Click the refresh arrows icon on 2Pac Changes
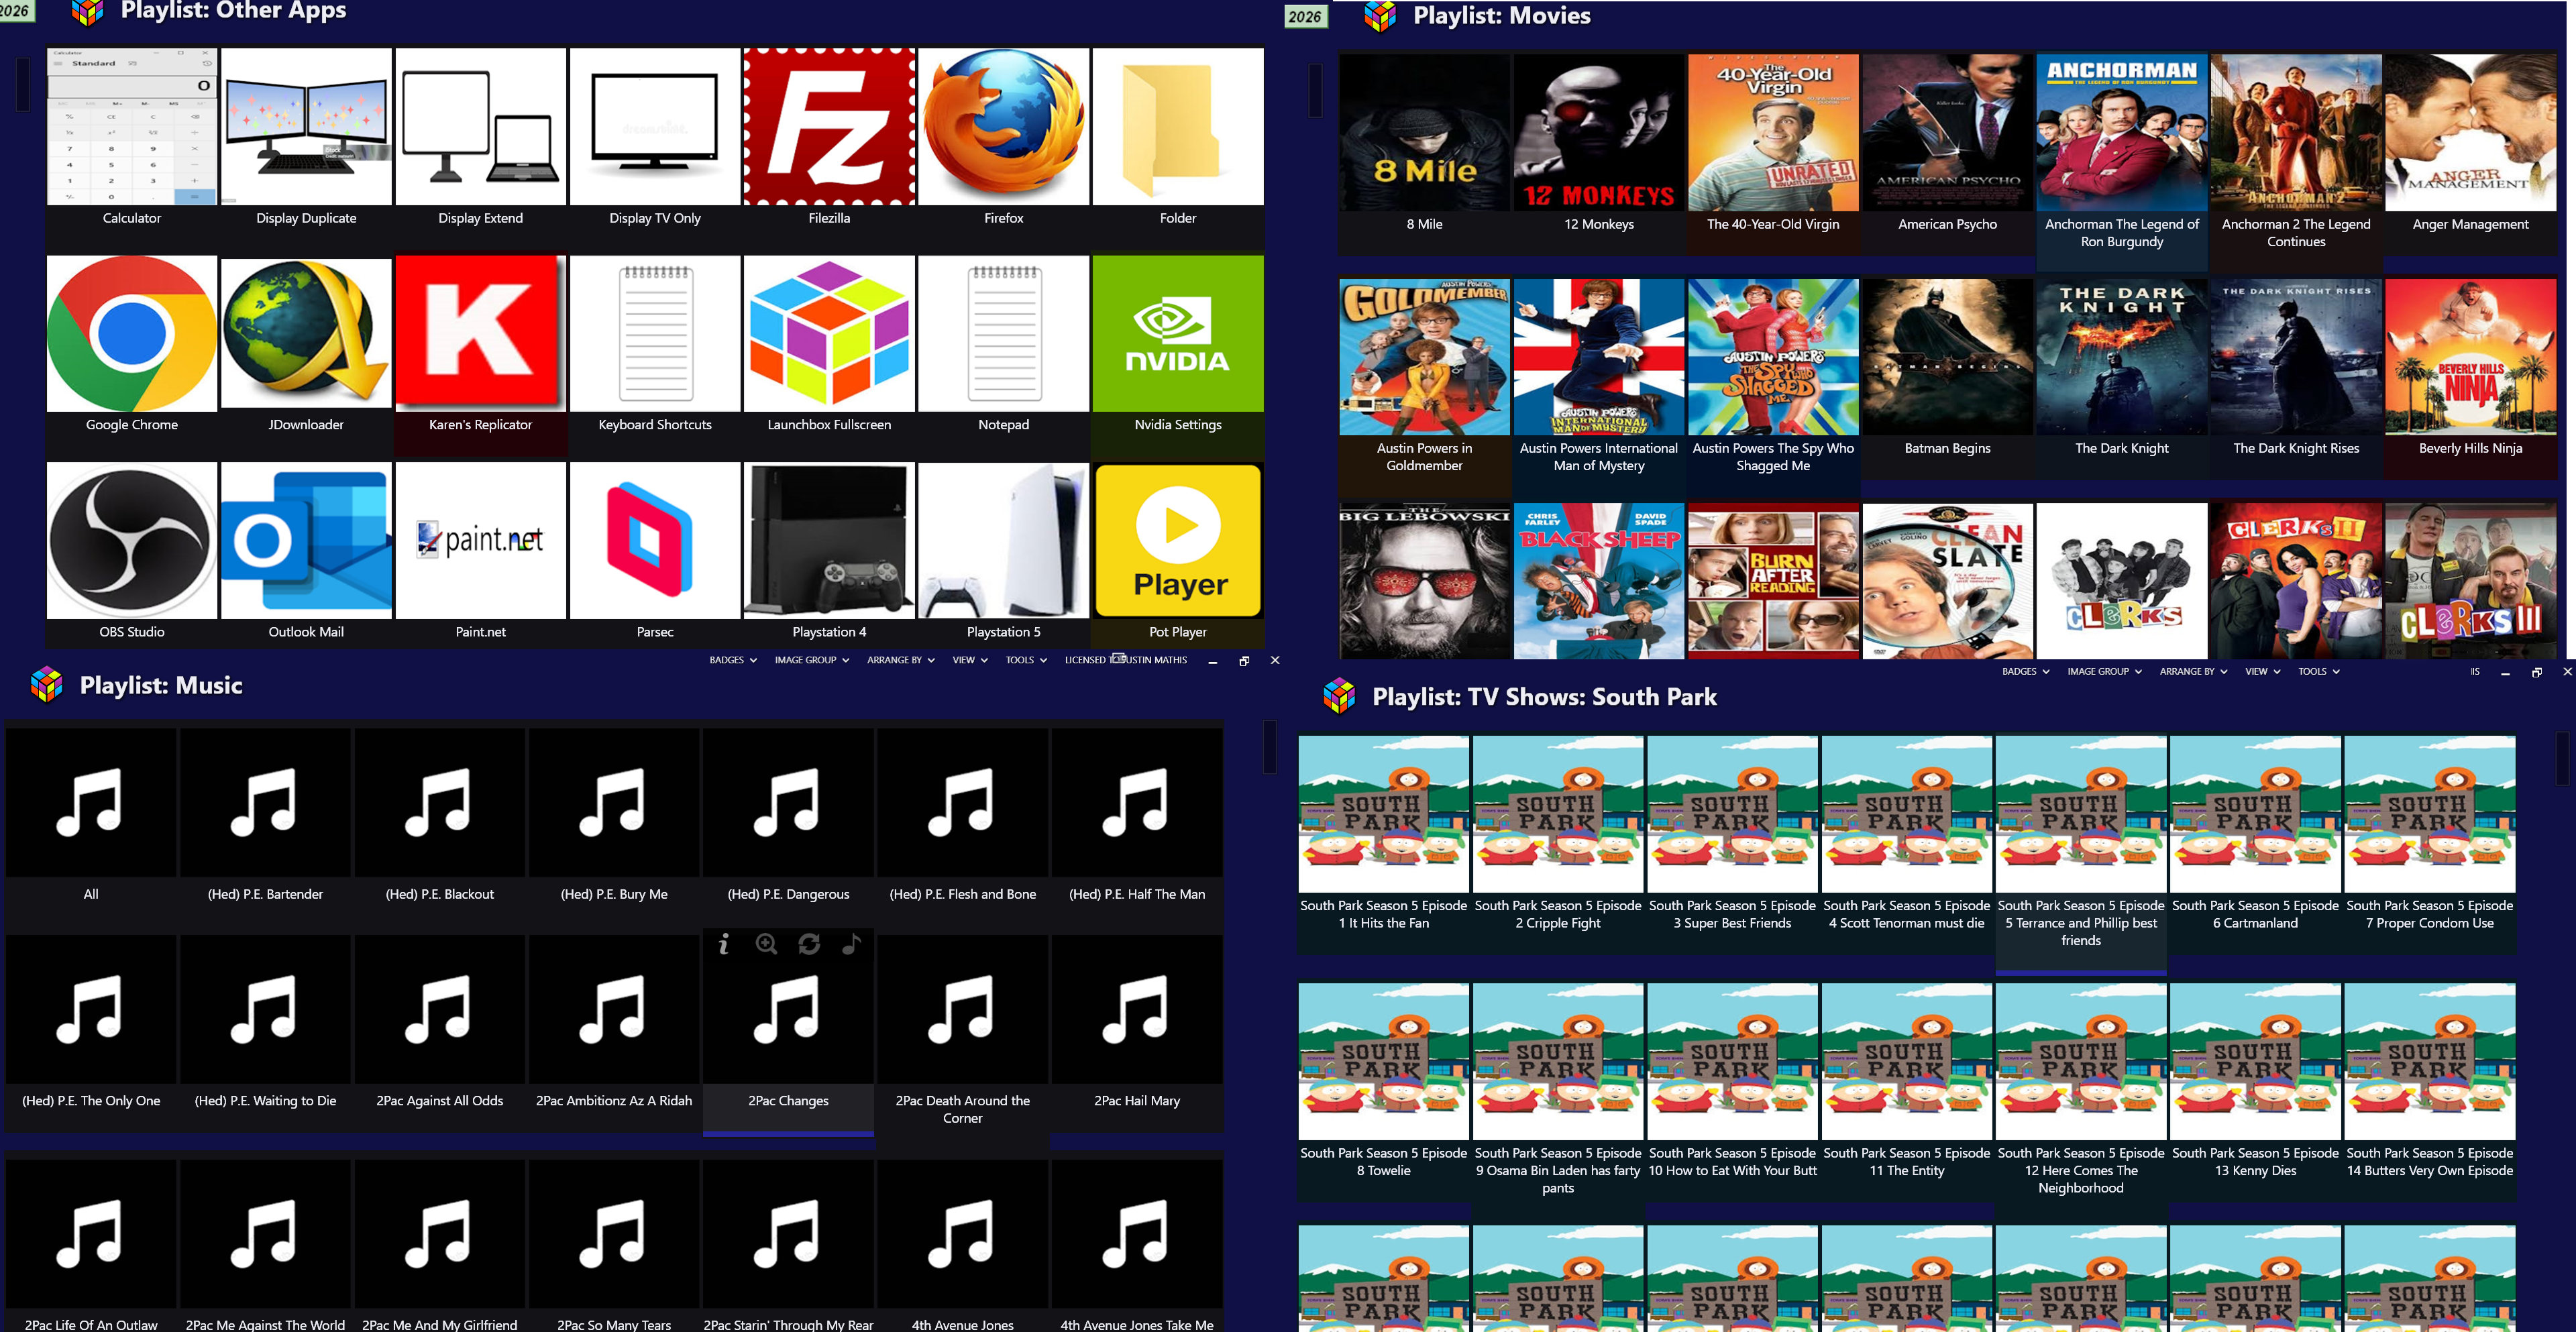The height and width of the screenshot is (1332, 2576). pyautogui.click(x=809, y=944)
